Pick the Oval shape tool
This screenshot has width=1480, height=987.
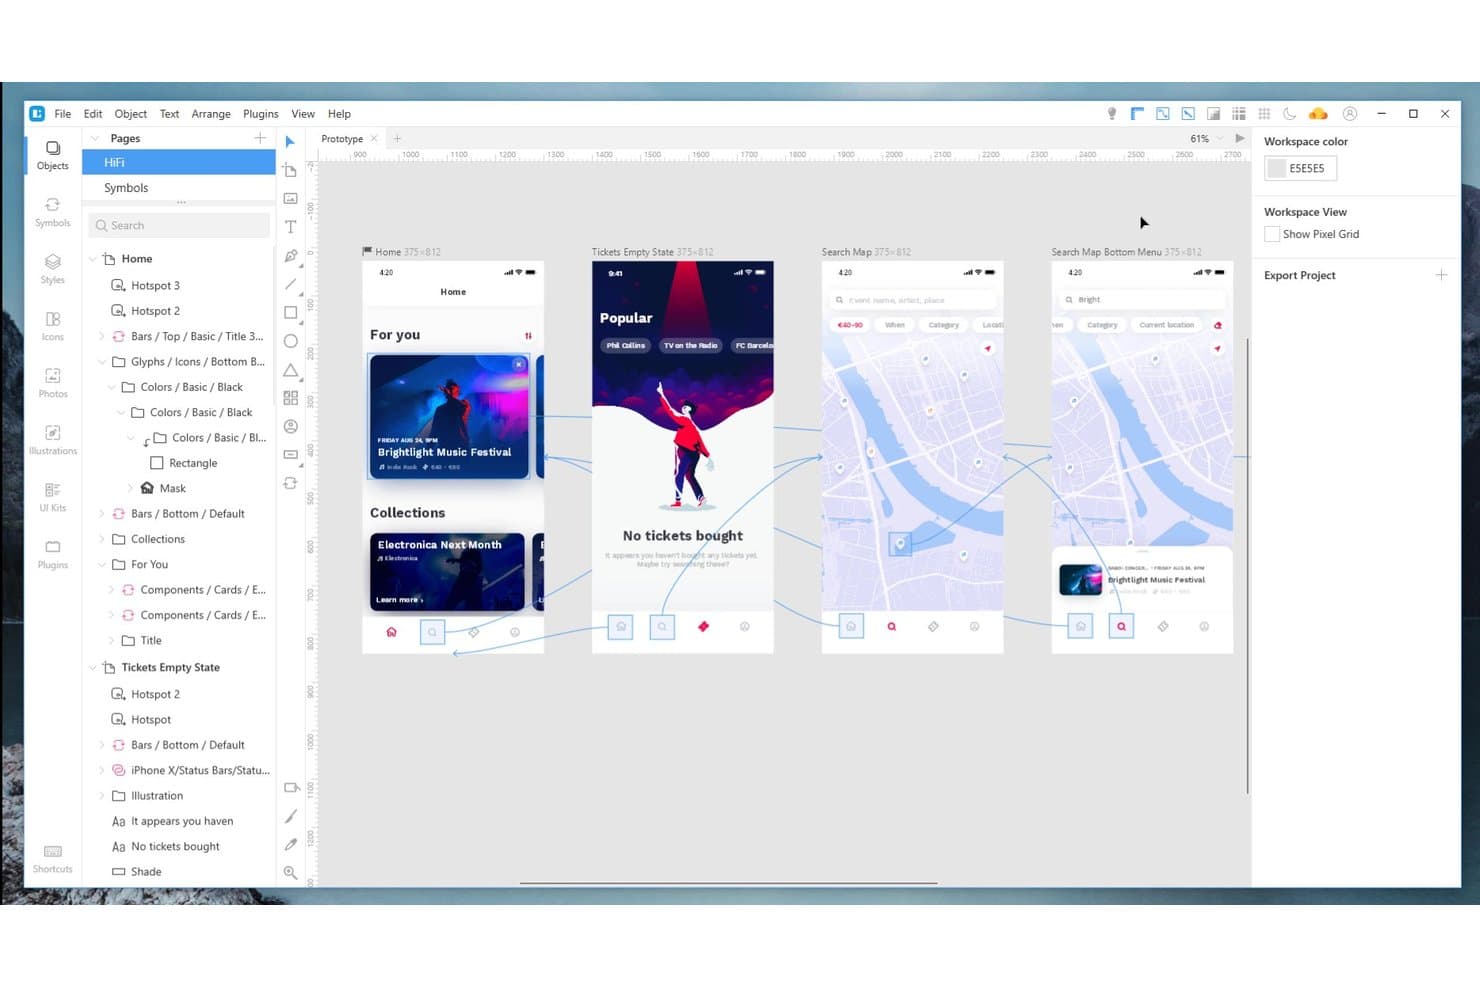pyautogui.click(x=290, y=341)
